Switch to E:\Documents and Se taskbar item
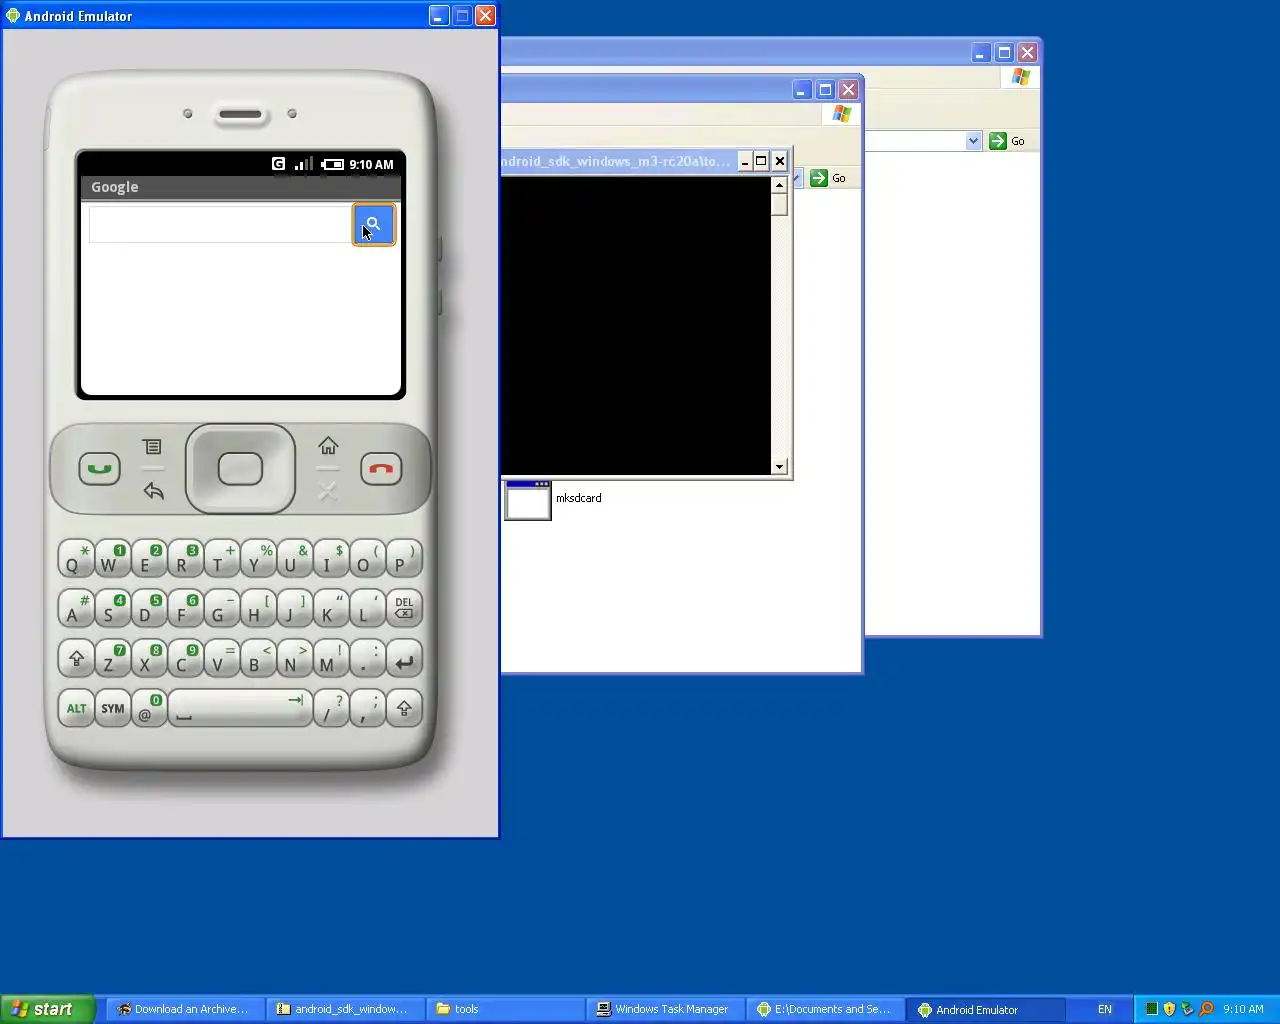Viewport: 1280px width, 1024px height. (826, 1009)
